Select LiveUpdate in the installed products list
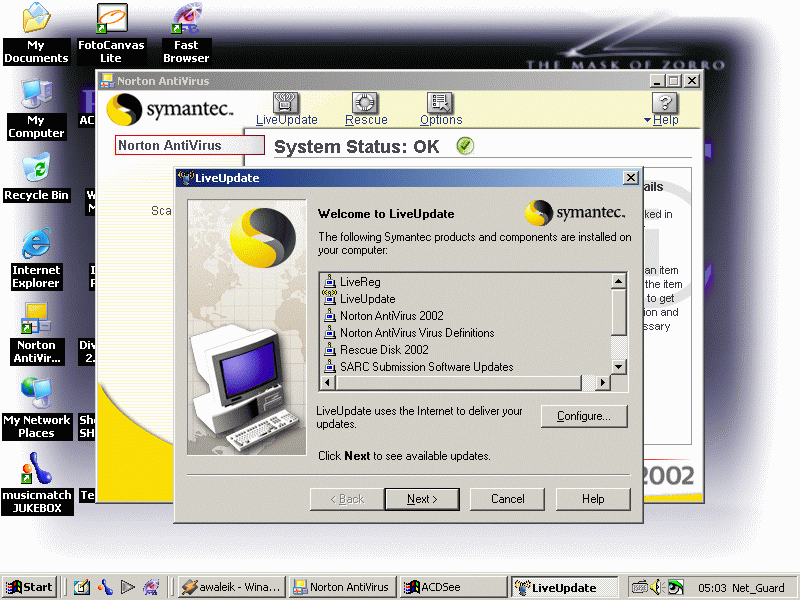Image resolution: width=800 pixels, height=600 pixels. [359, 298]
